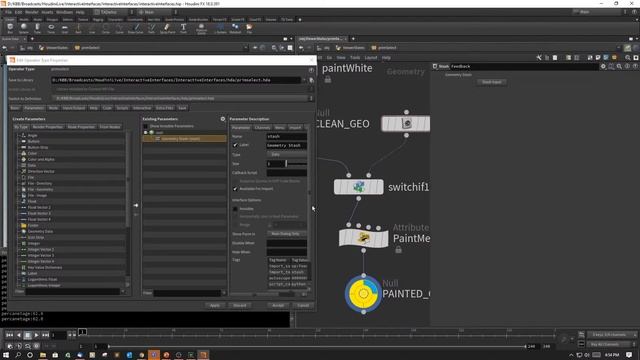Click the Discard button
Image resolution: width=640 pixels, height=360 pixels.
240,305
